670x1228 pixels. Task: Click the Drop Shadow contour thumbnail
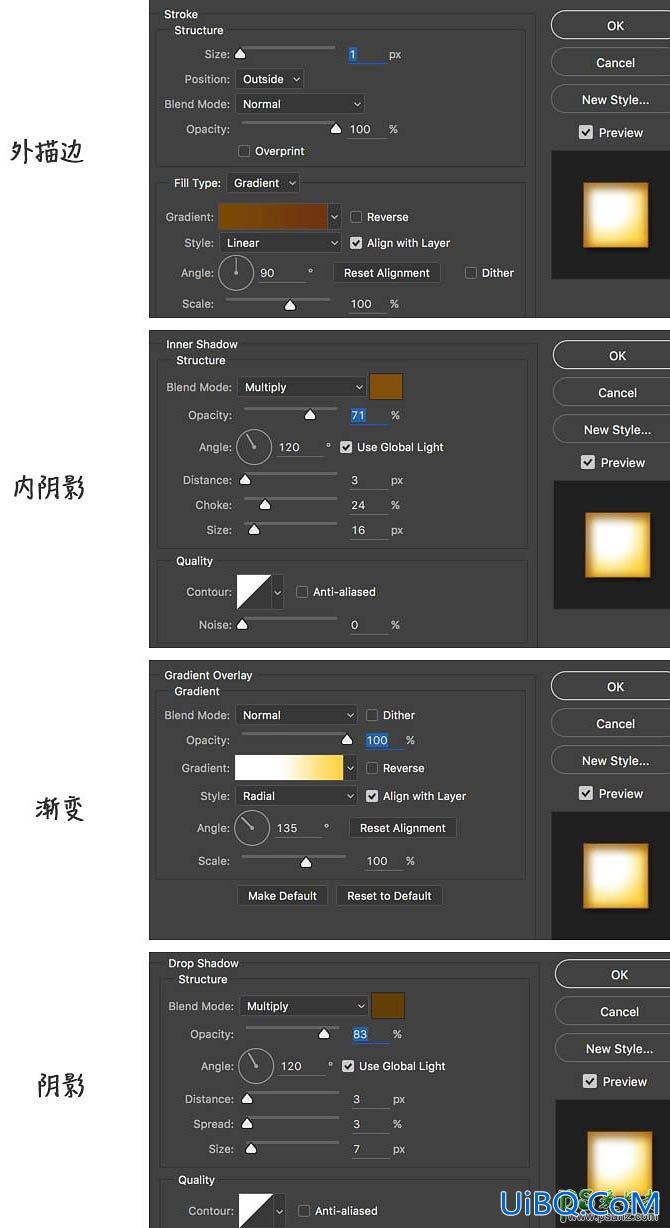[x=255, y=1210]
